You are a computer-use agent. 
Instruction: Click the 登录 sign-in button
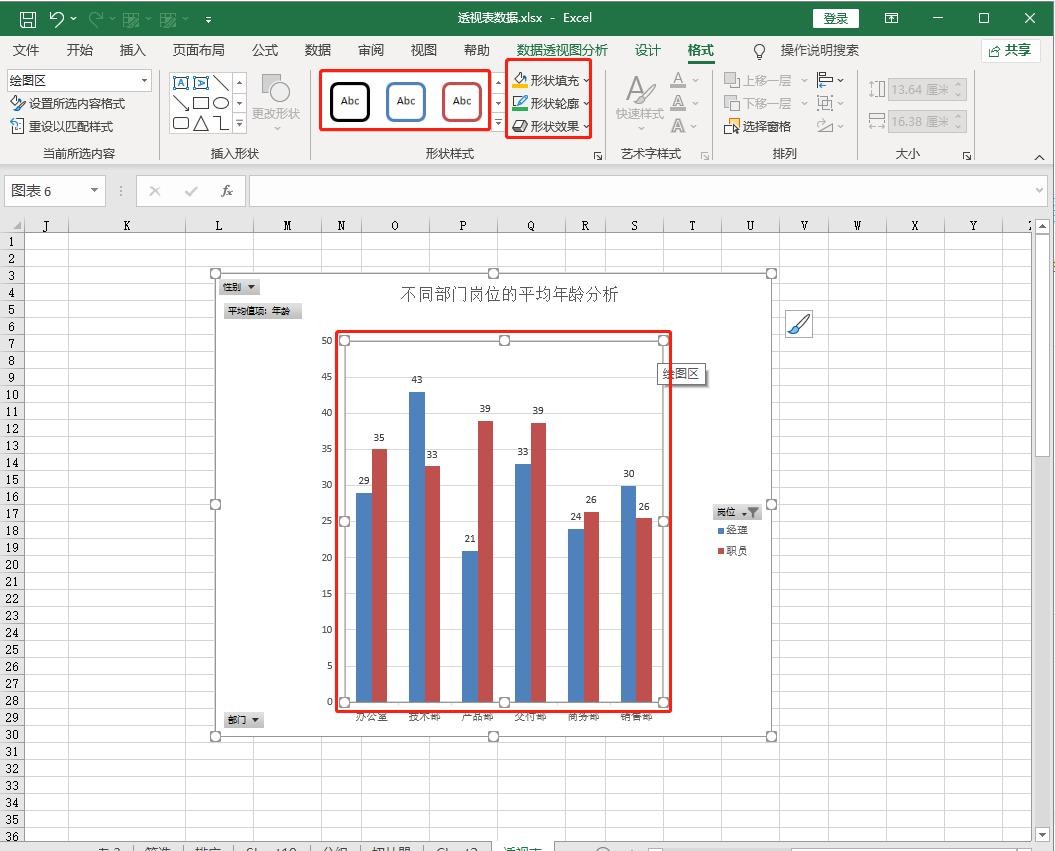[835, 19]
